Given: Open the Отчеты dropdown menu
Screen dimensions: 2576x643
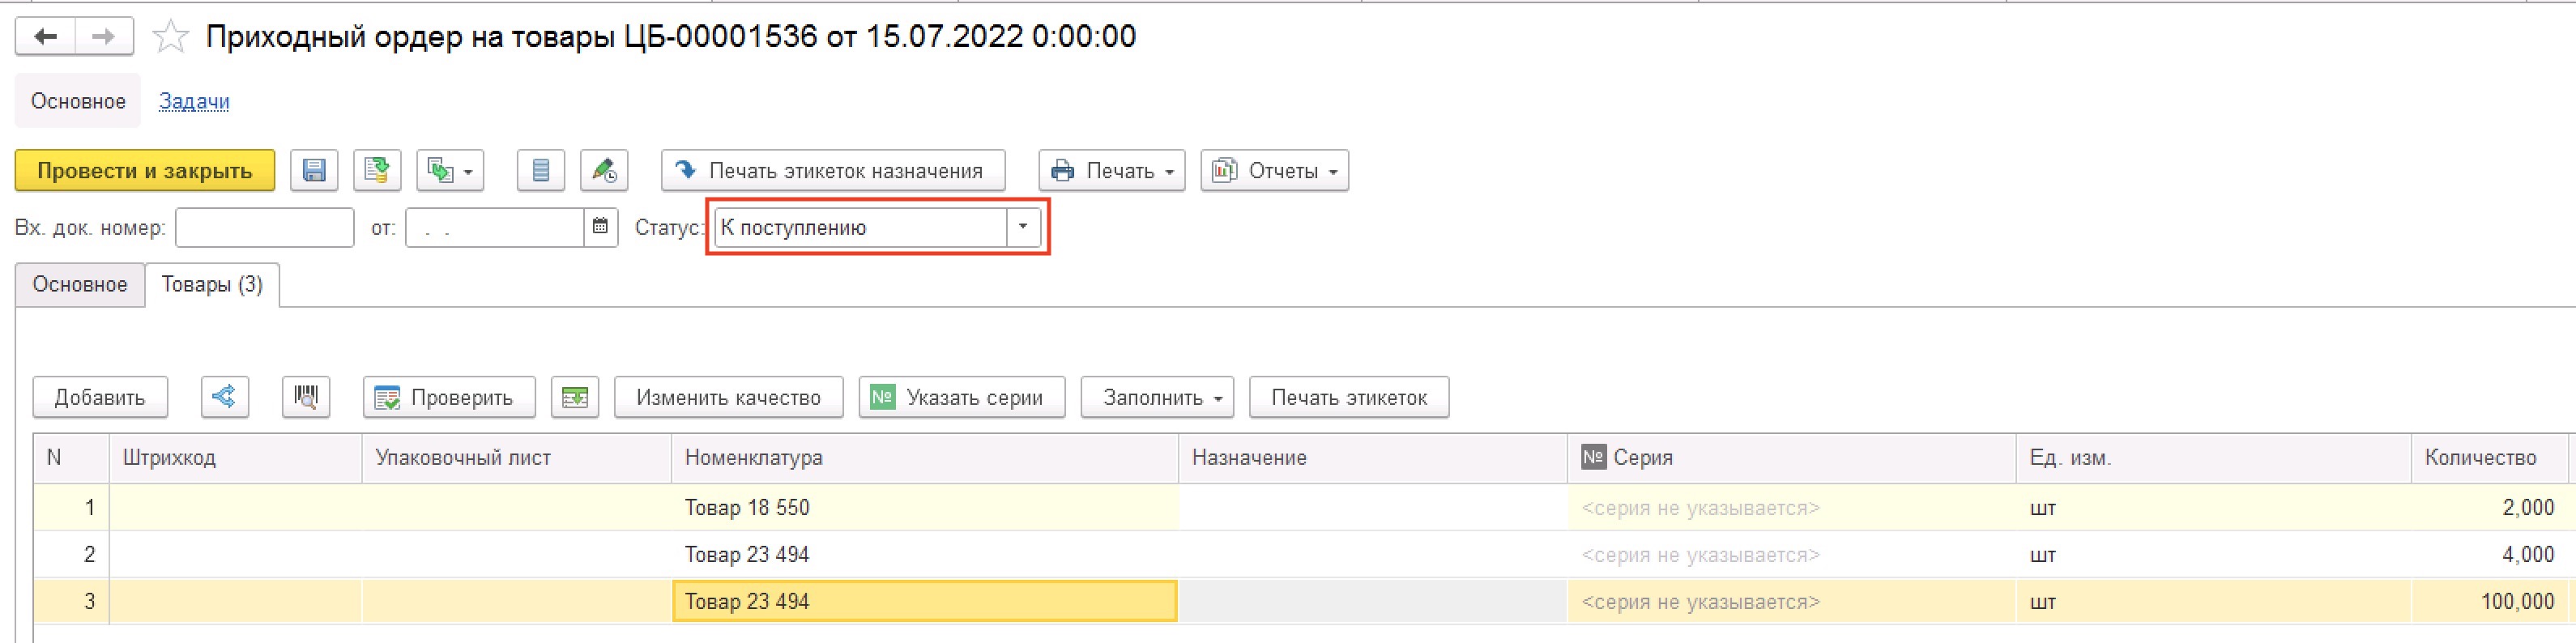Looking at the screenshot, I should click(x=1275, y=171).
